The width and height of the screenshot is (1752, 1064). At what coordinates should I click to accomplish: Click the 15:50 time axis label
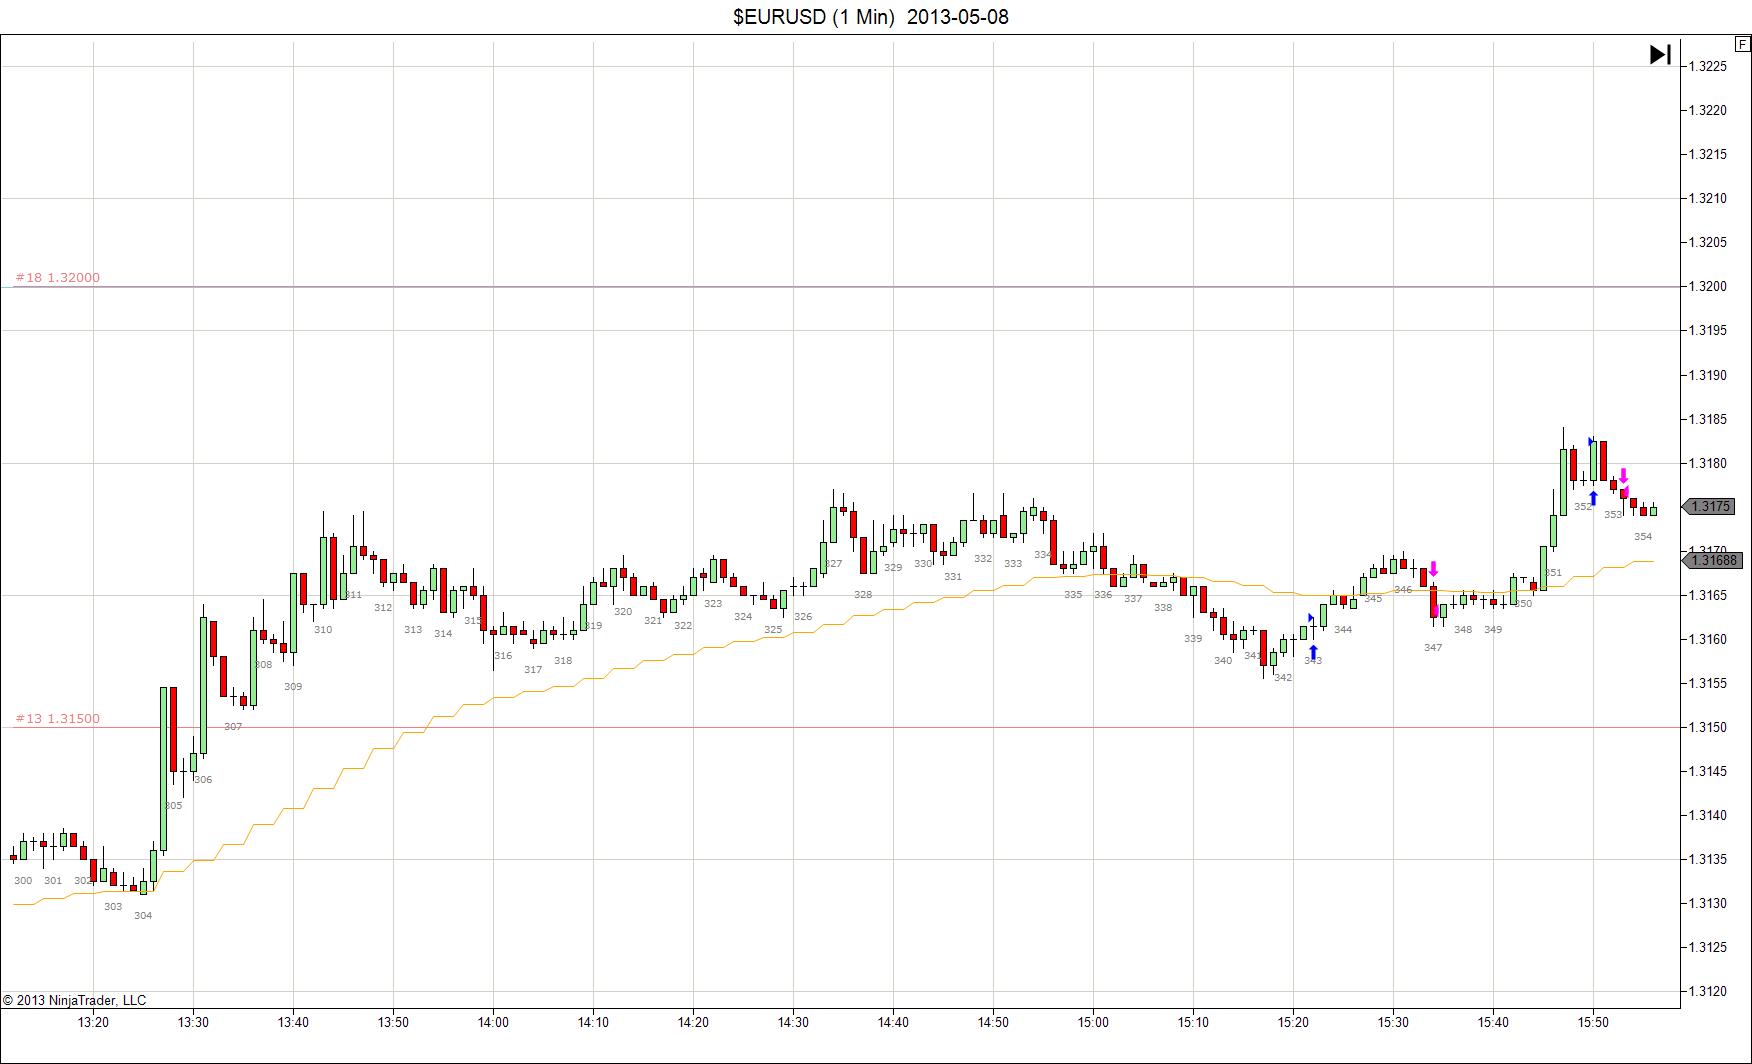[x=1593, y=1022]
